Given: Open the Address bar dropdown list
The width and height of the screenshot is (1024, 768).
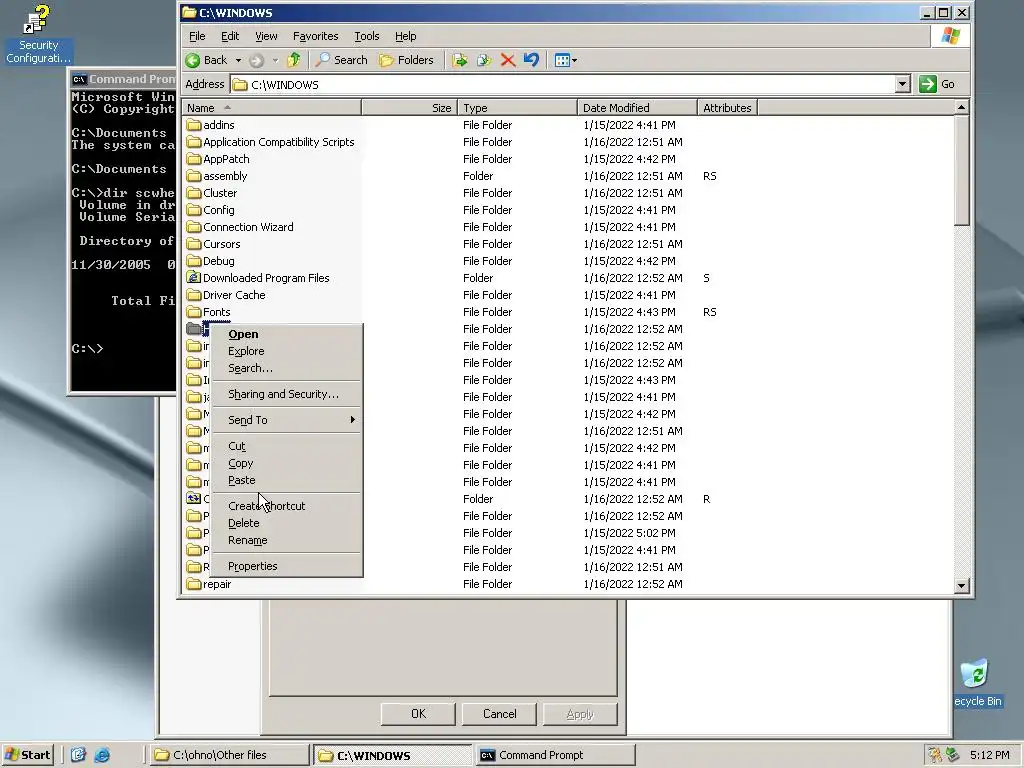Looking at the screenshot, I should tap(903, 84).
